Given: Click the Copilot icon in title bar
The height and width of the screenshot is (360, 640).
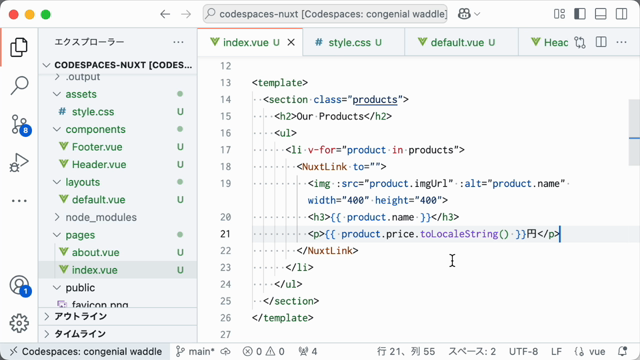Looking at the screenshot, I should (464, 14).
